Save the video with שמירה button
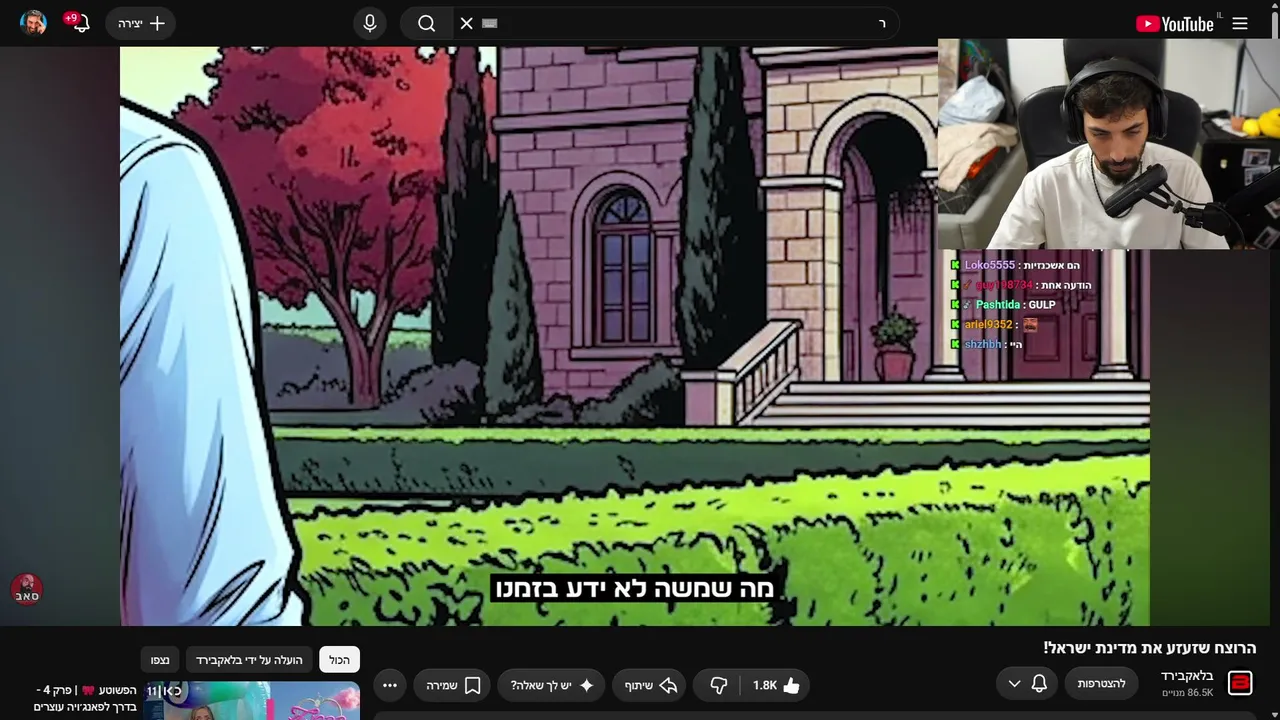Image resolution: width=1280 pixels, height=720 pixels. tap(451, 685)
